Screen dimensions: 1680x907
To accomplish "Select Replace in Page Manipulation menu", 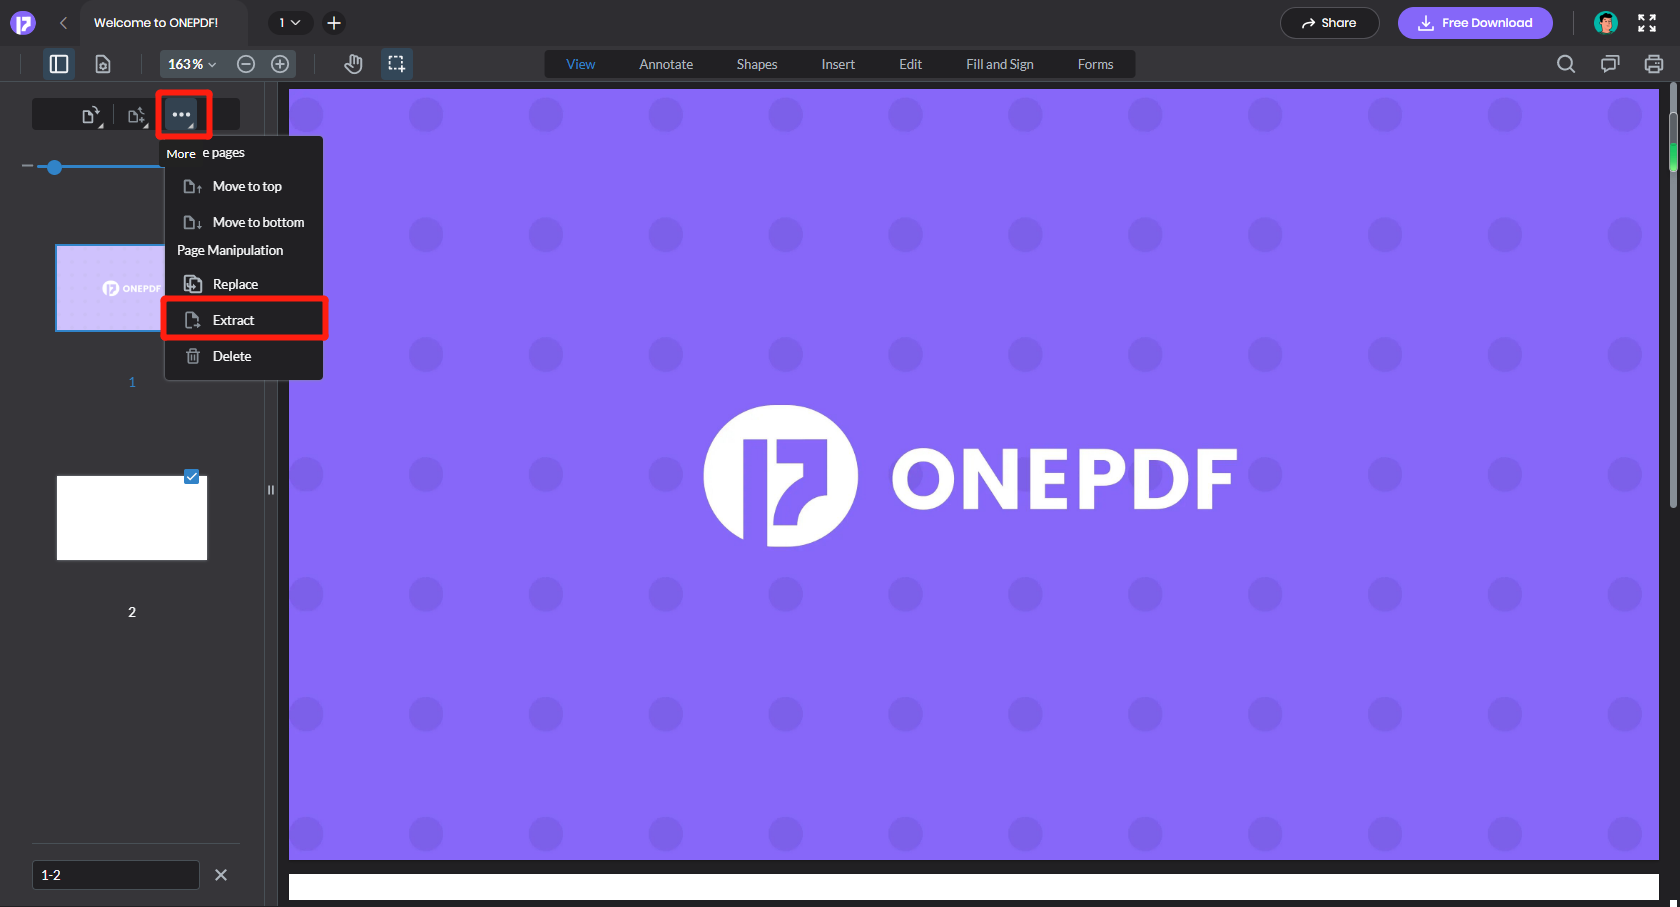I will tap(243, 284).
